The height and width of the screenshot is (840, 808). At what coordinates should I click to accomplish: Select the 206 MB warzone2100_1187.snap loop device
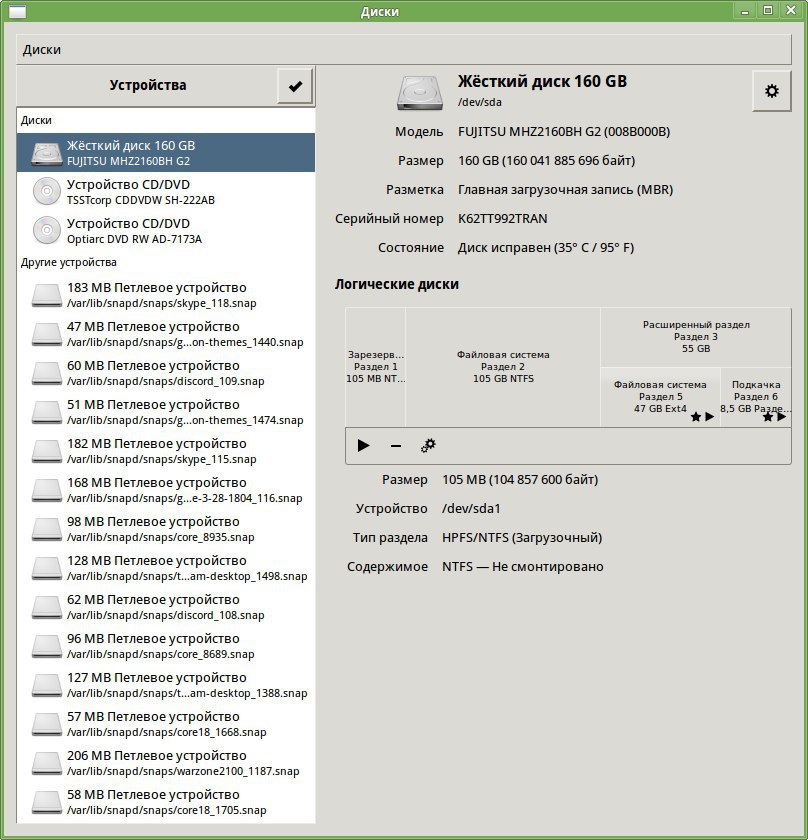point(166,763)
